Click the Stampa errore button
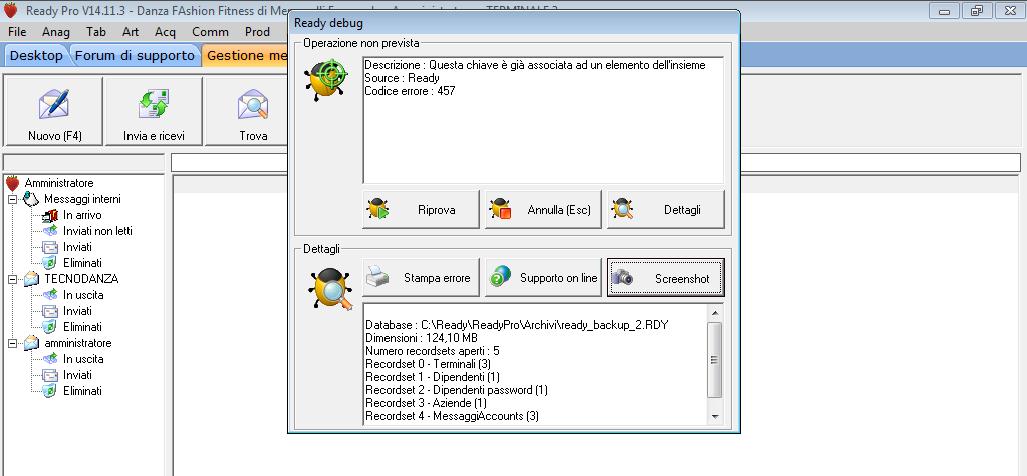Screen dimensions: 1027x476 tap(421, 278)
